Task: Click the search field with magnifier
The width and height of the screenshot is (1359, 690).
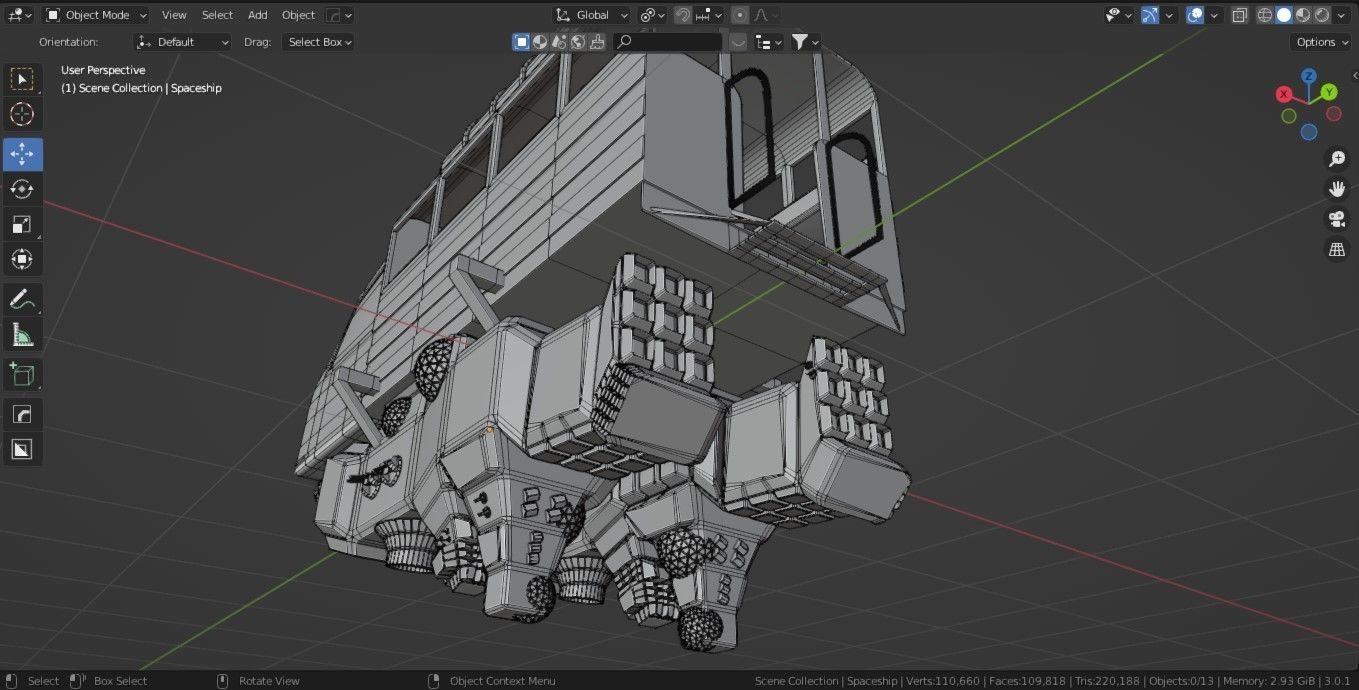Action: pos(667,42)
